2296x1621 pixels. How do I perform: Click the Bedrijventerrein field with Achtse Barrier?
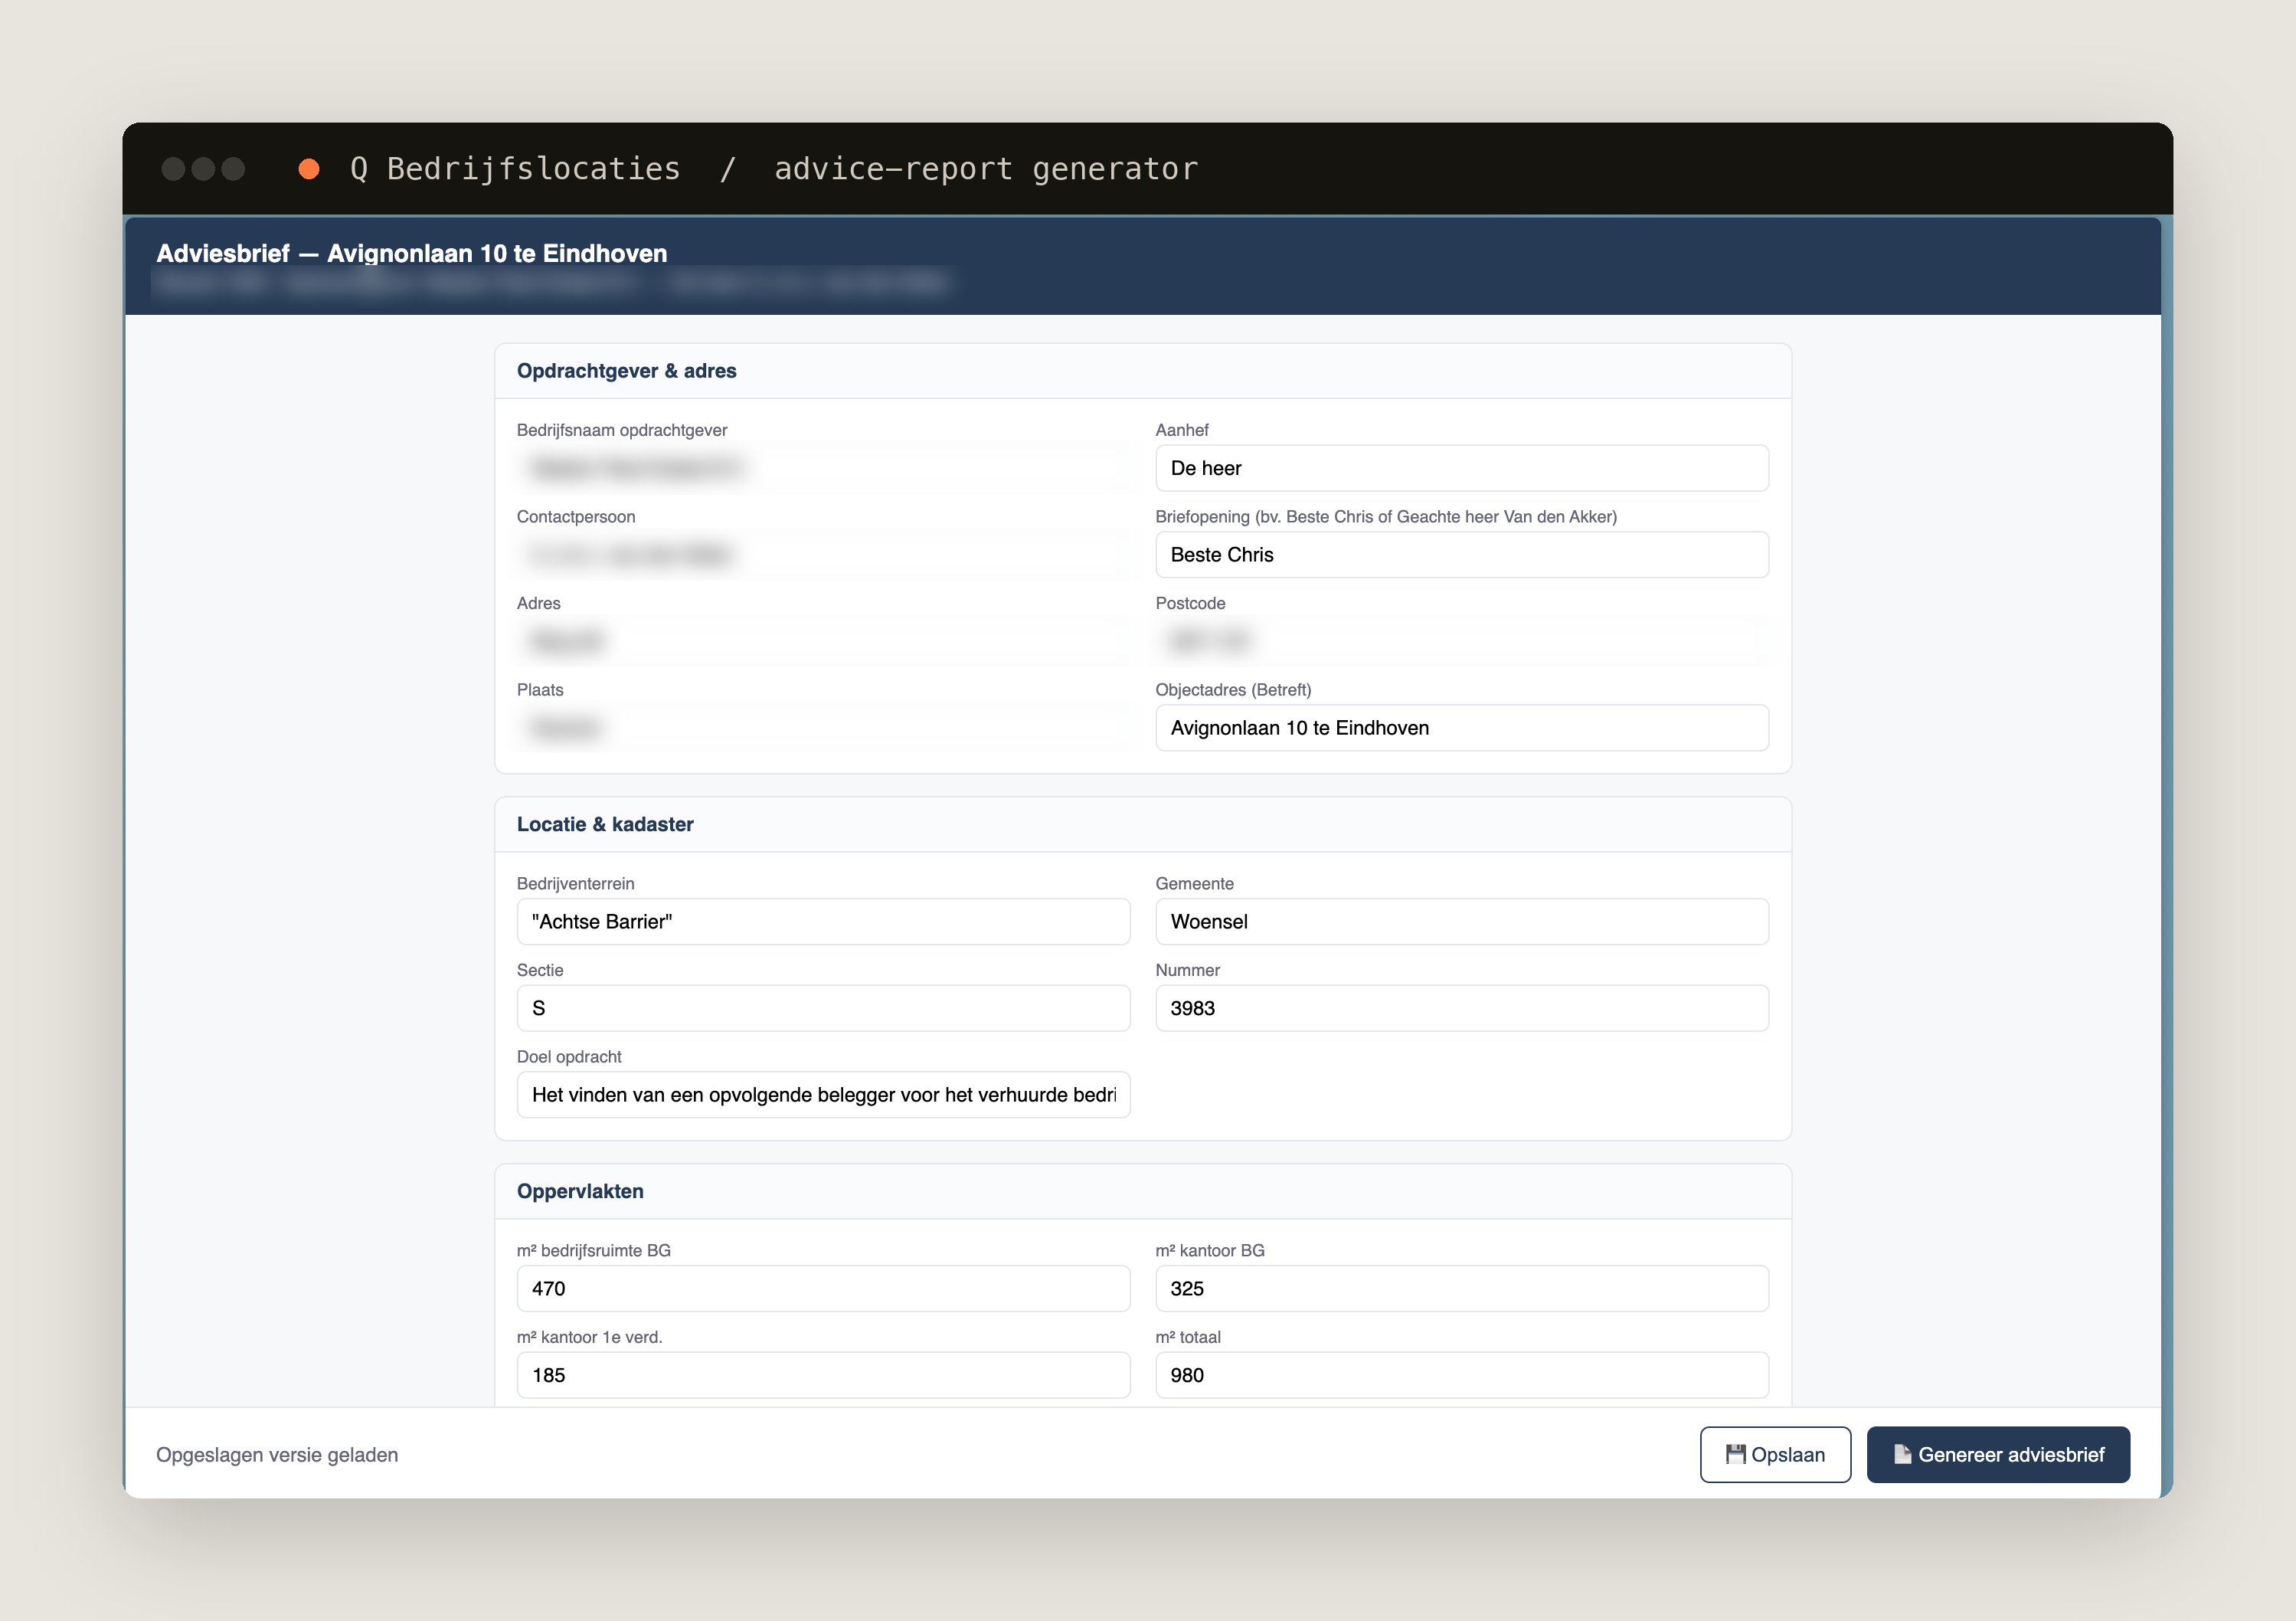point(823,921)
